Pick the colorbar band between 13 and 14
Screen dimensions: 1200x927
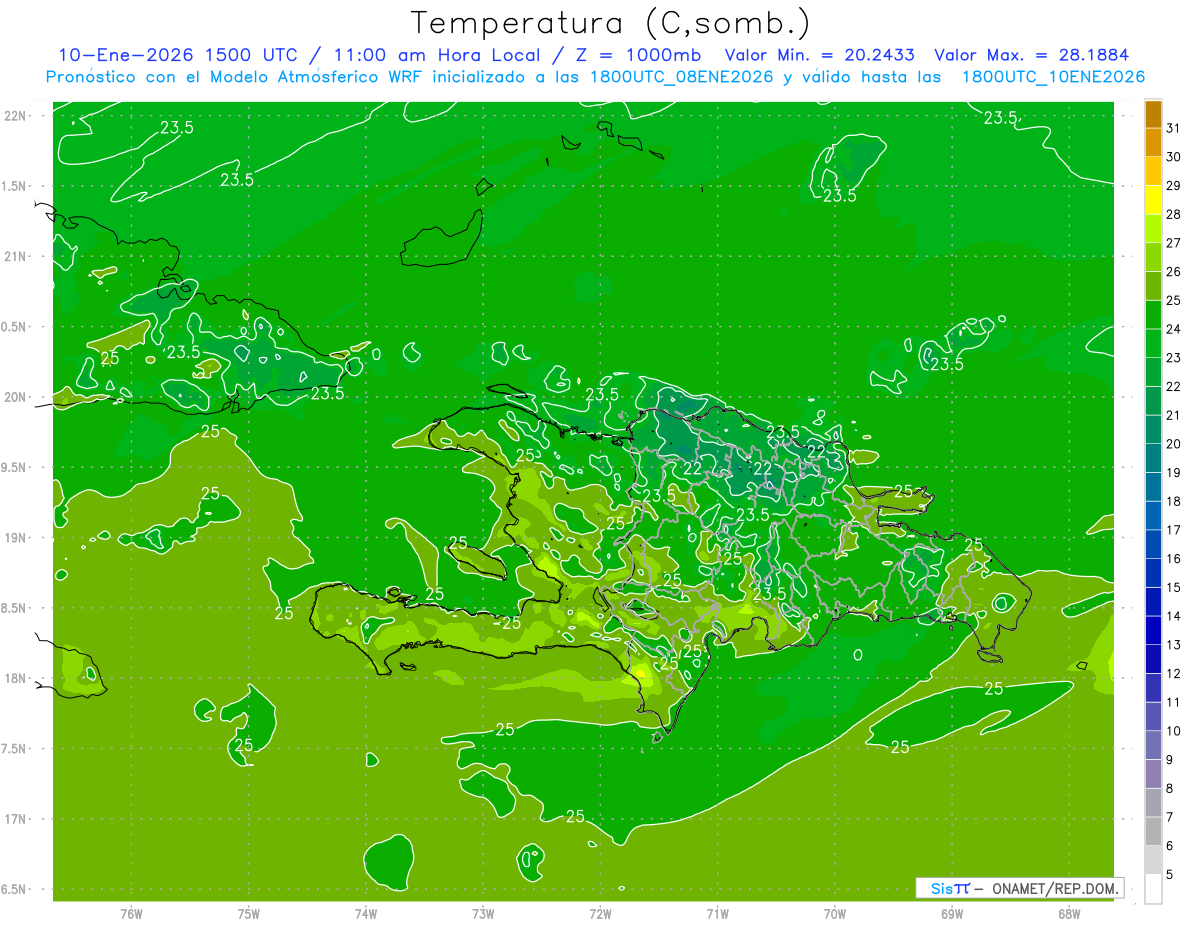1153,631
